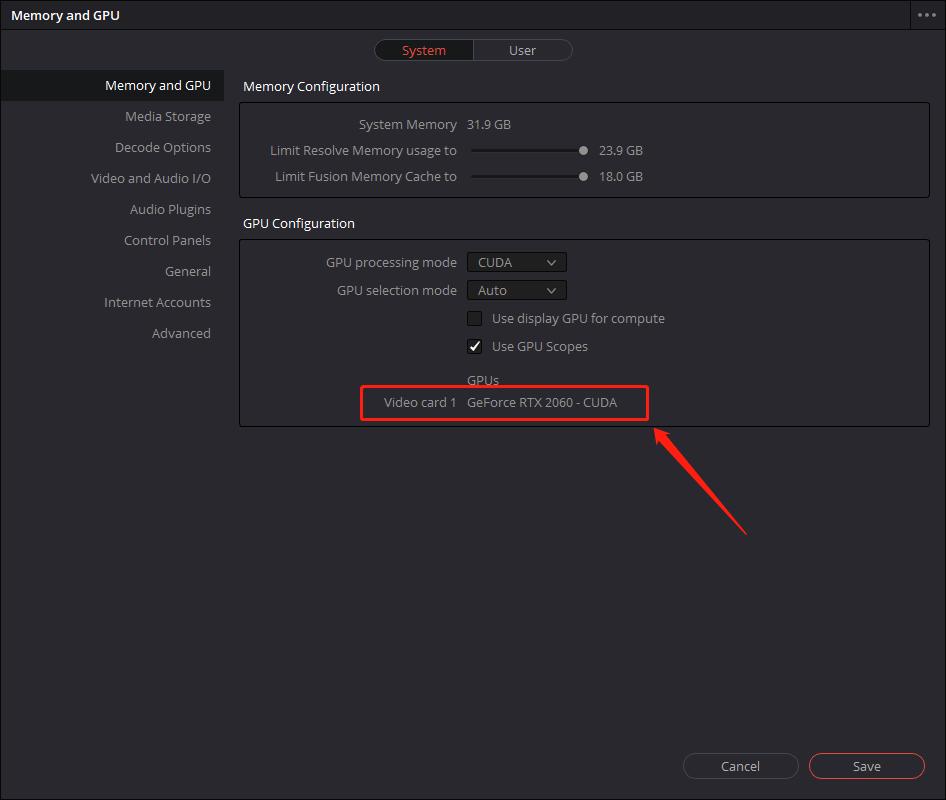The height and width of the screenshot is (800, 946).
Task: Click the Limit Fusion Memory Cache slider handle
Action: click(583, 177)
